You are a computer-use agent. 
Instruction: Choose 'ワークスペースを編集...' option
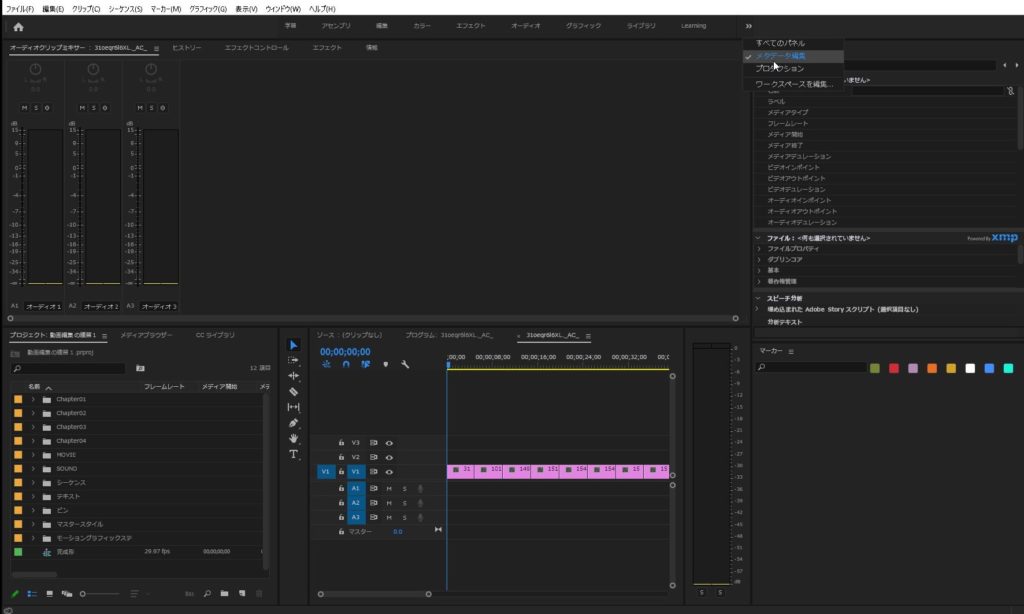point(793,84)
